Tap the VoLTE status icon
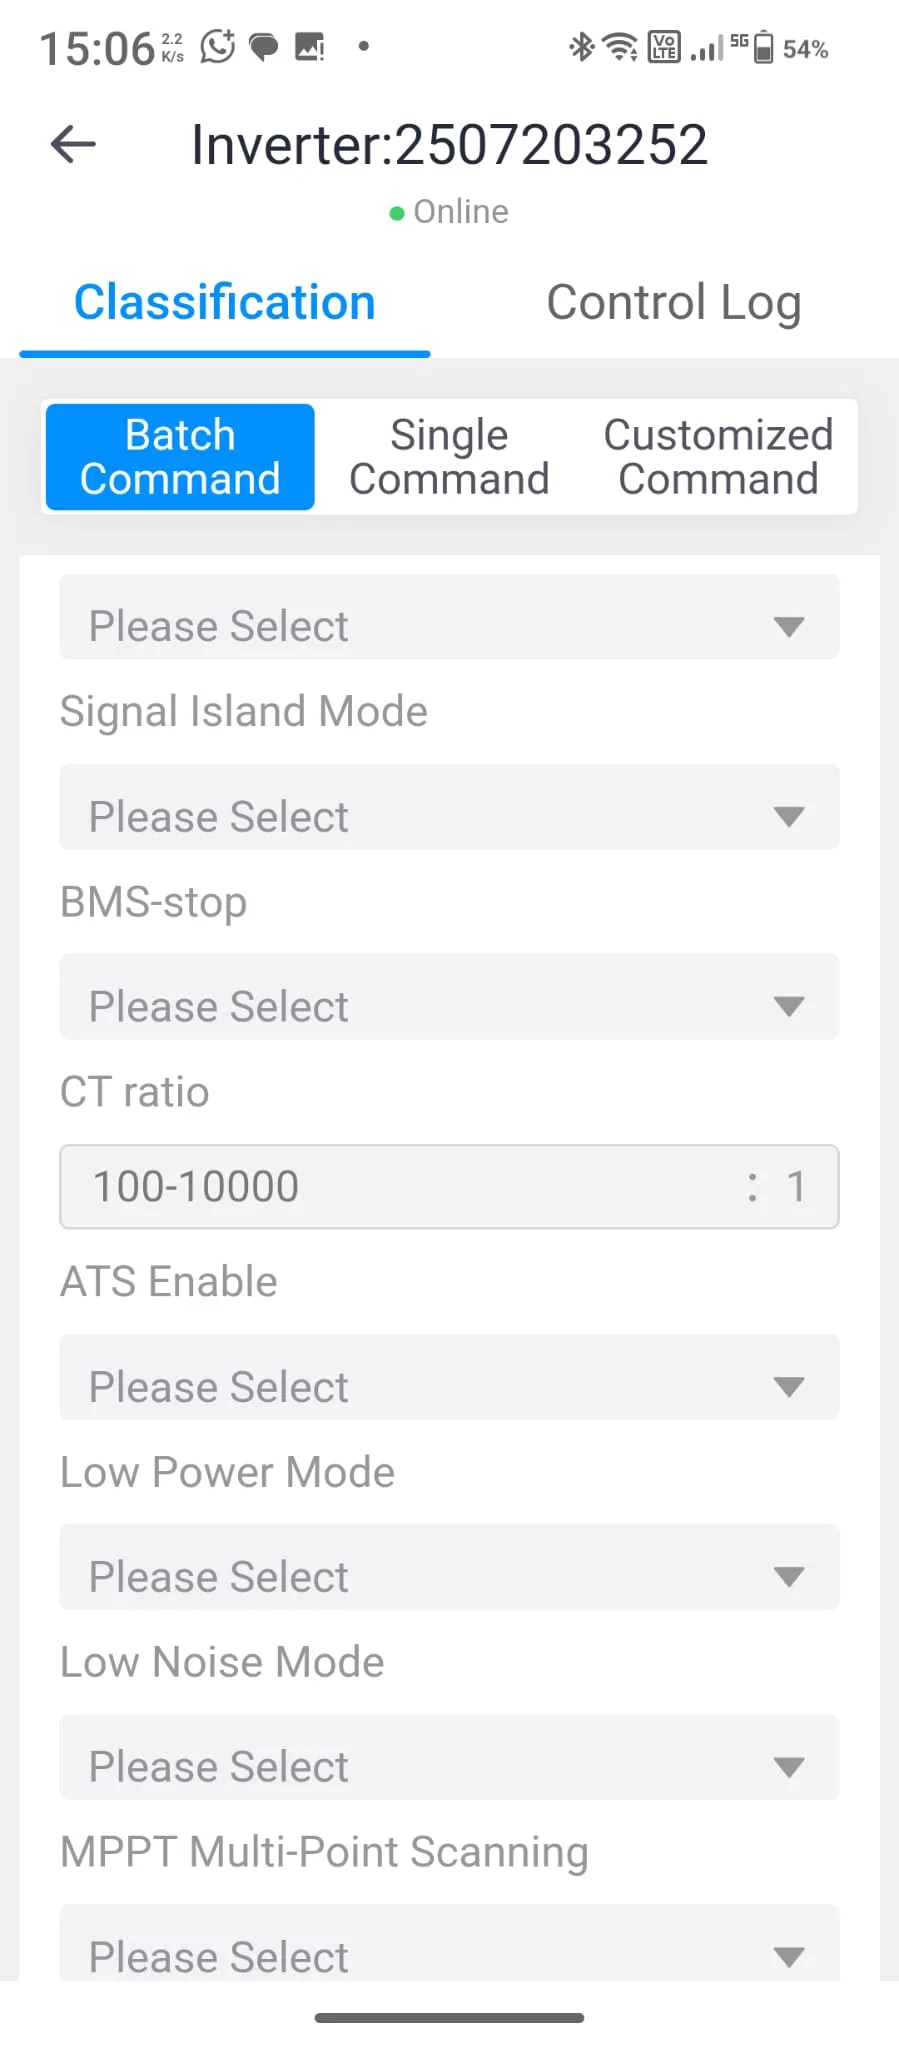The height and width of the screenshot is (2048, 899). click(664, 47)
